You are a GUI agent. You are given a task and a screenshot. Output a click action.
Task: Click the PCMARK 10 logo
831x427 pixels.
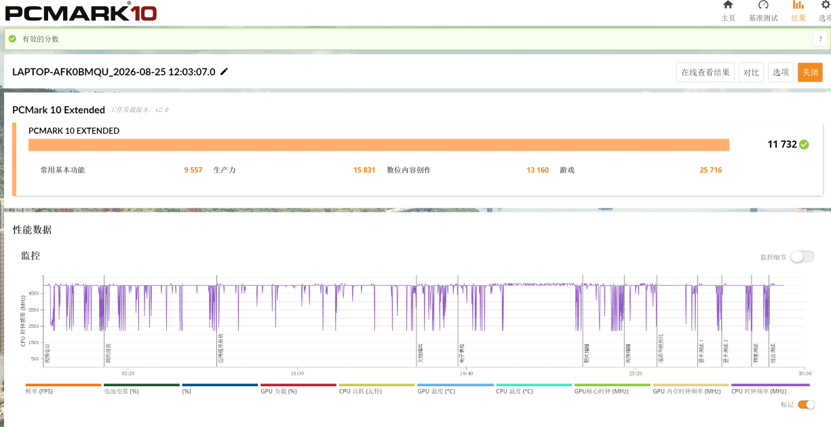point(81,11)
